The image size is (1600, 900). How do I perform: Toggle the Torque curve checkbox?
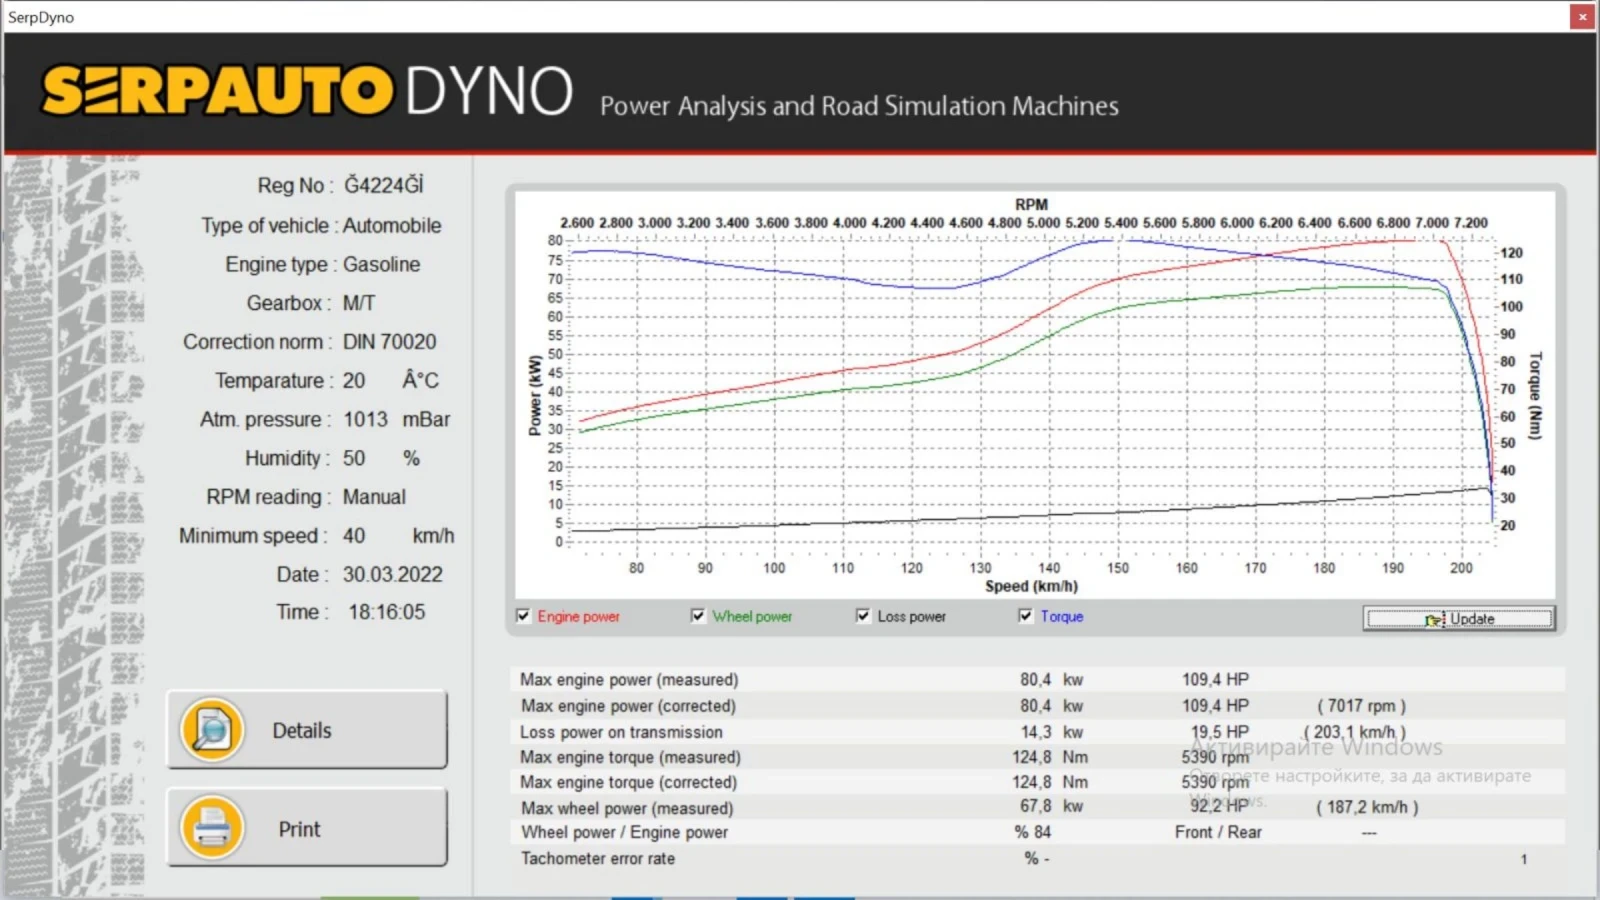1025,616
